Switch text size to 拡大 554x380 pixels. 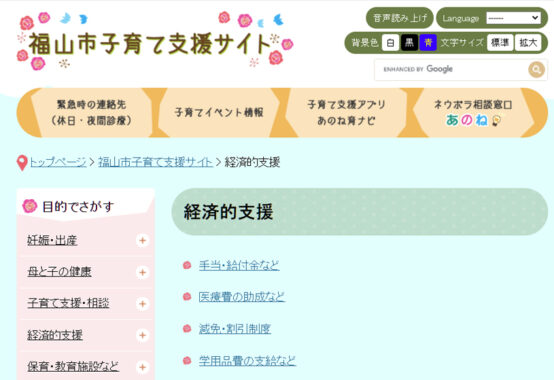click(x=528, y=43)
